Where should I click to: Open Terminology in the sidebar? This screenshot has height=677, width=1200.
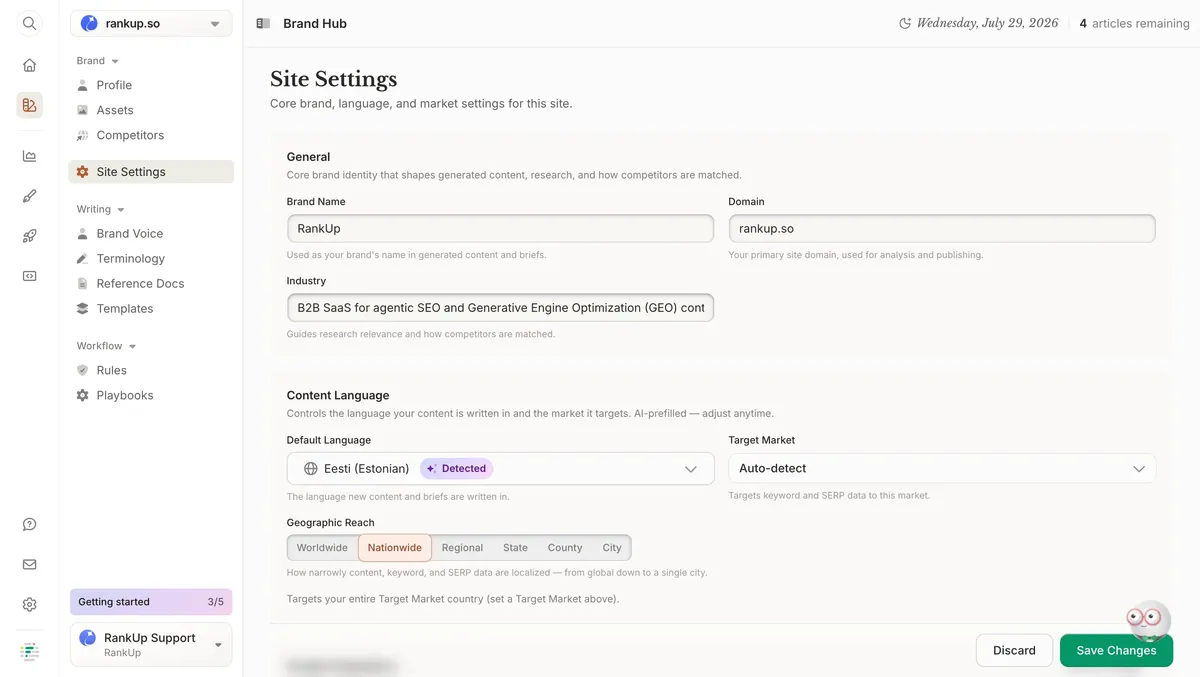point(151,258)
